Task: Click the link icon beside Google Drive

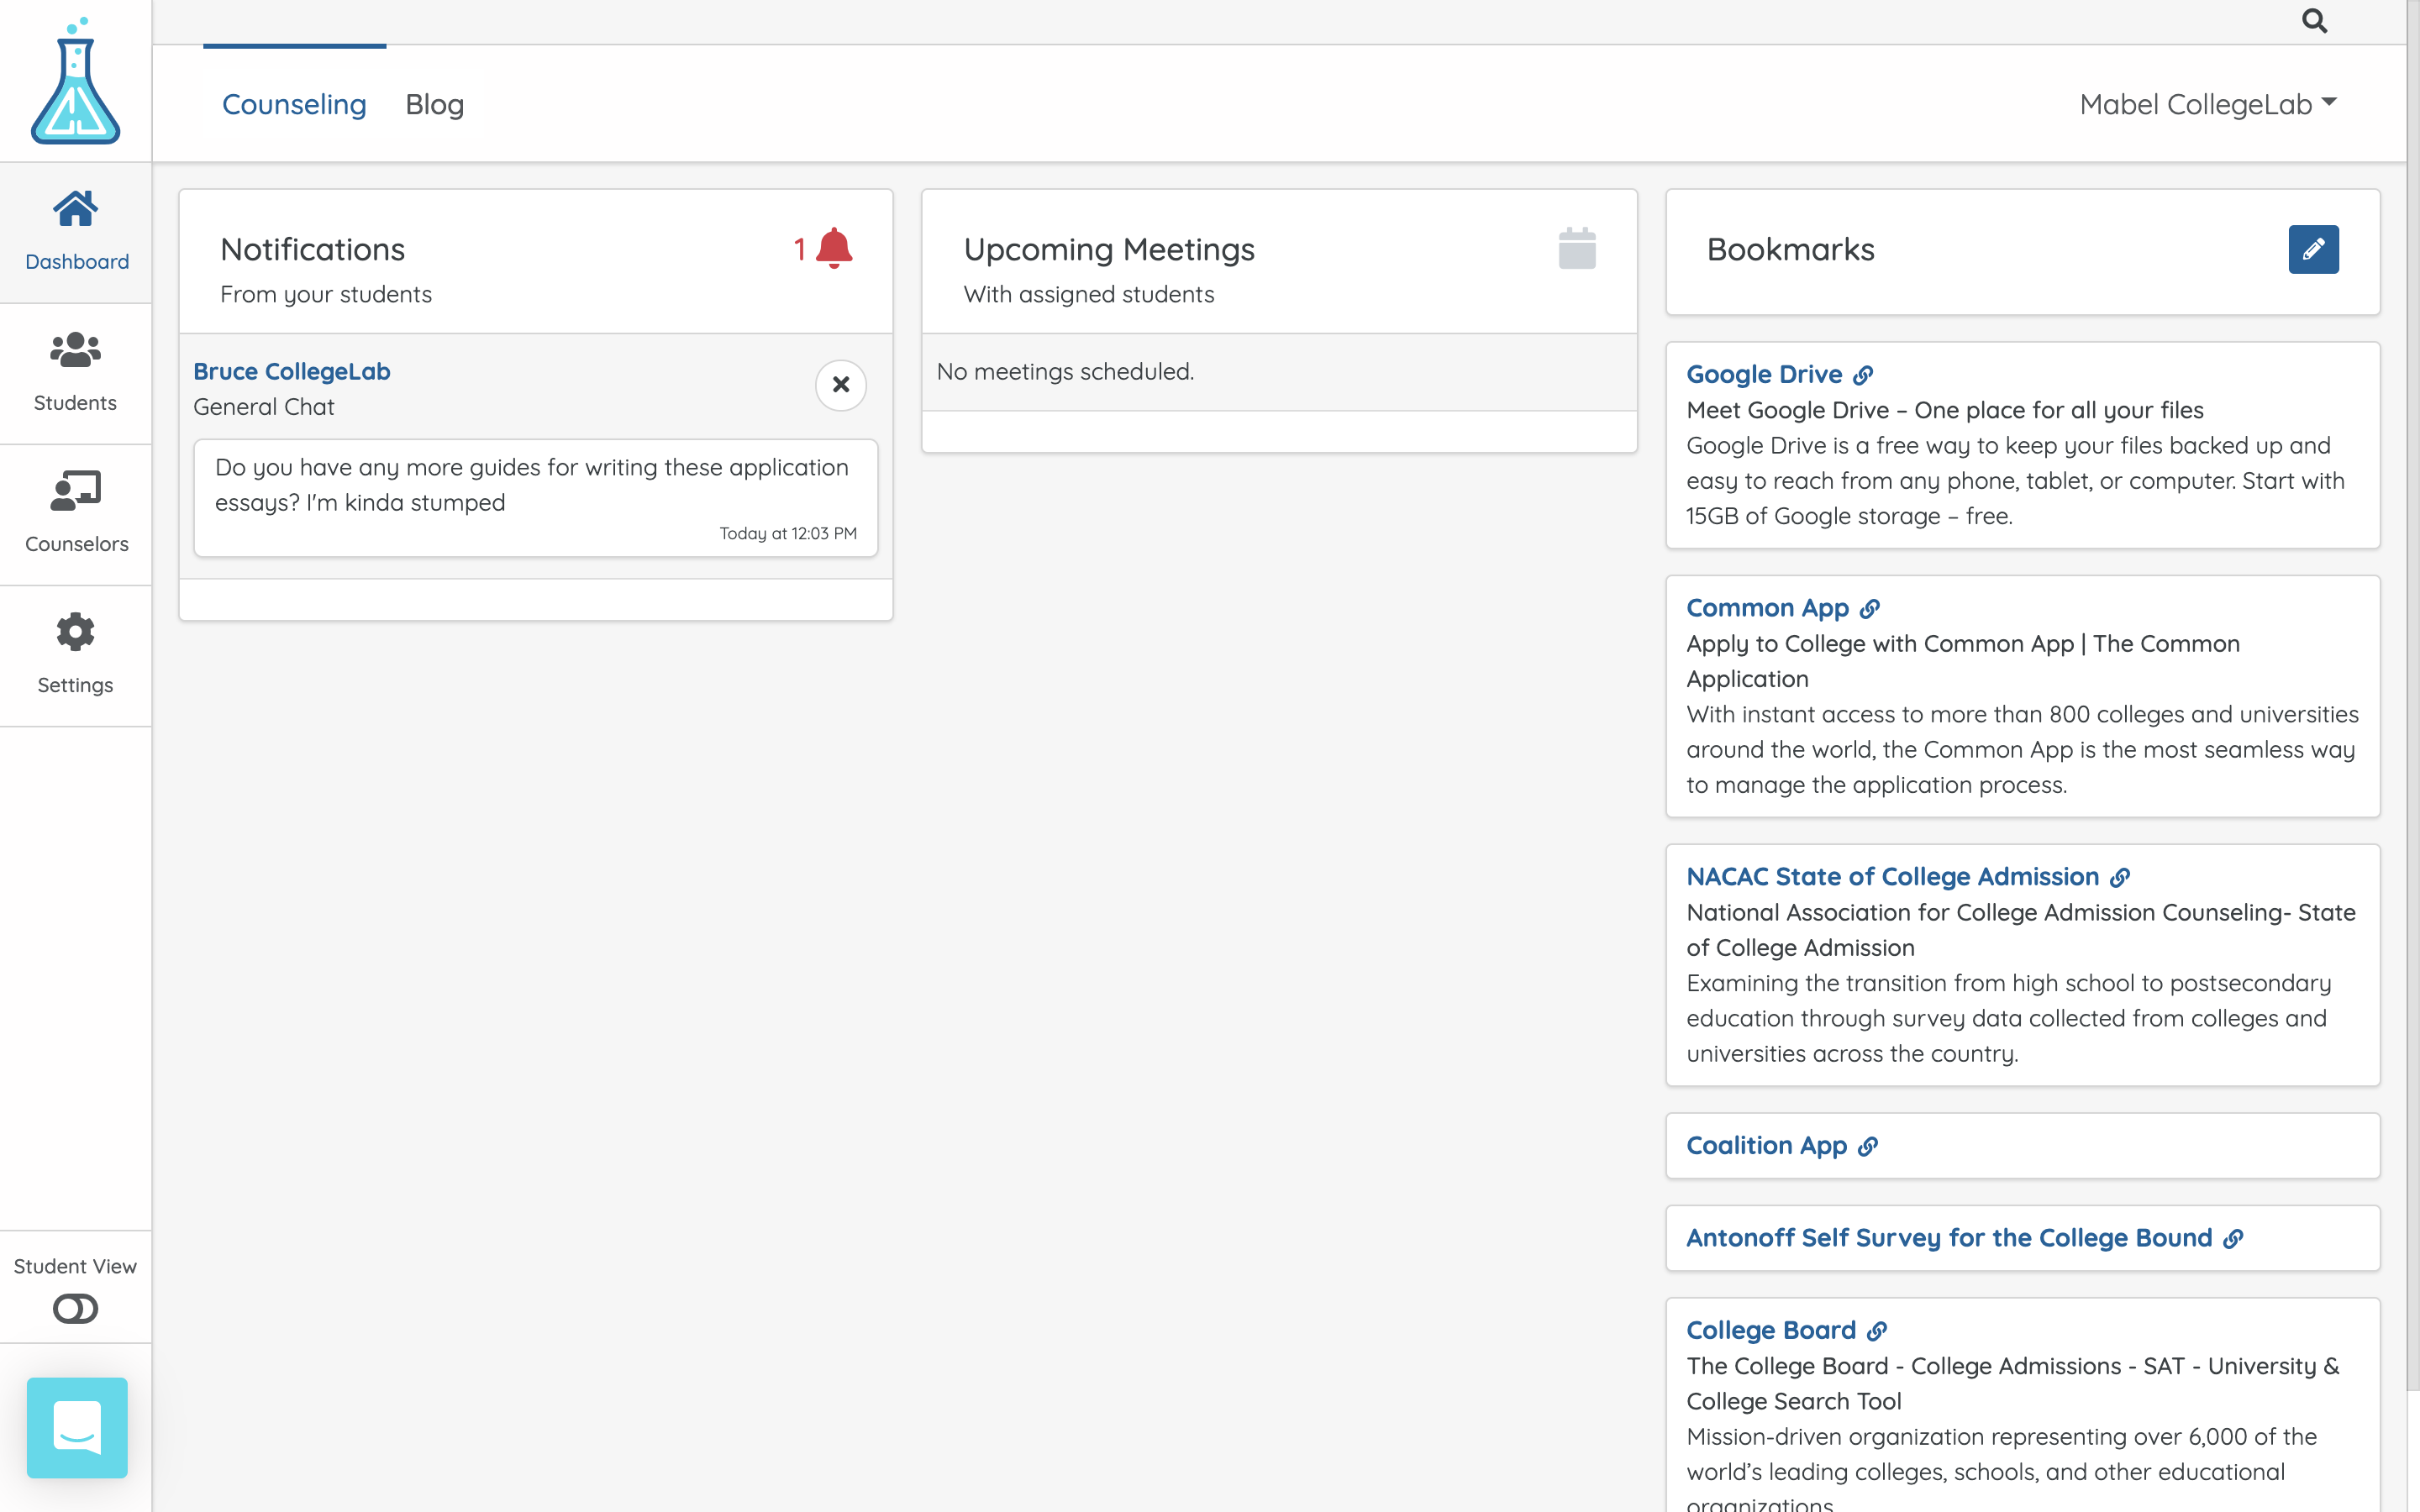Action: point(1863,375)
